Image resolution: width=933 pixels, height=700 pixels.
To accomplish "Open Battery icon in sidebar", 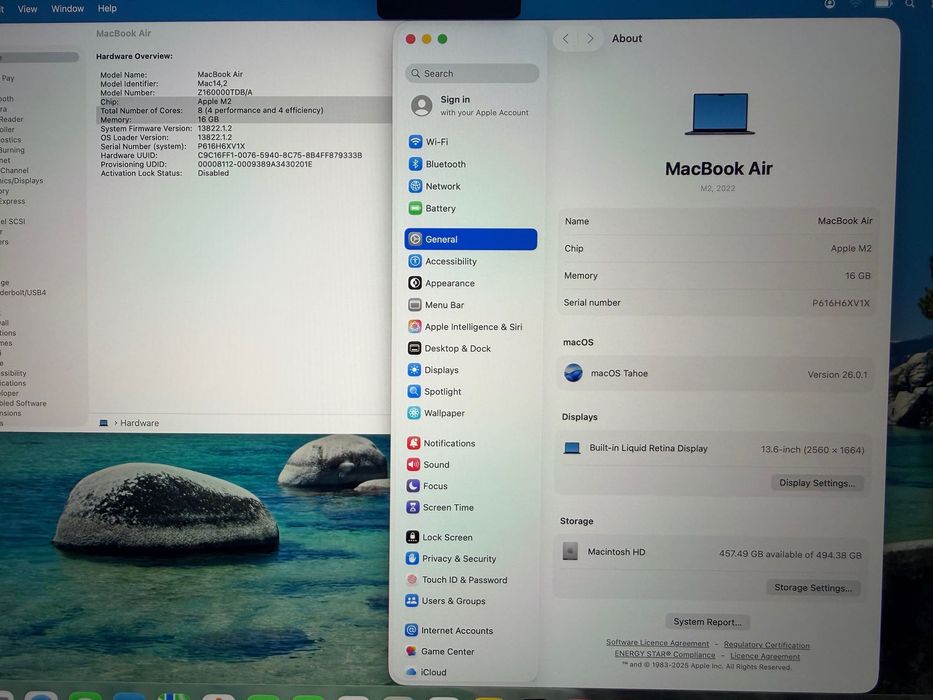I will pos(415,208).
